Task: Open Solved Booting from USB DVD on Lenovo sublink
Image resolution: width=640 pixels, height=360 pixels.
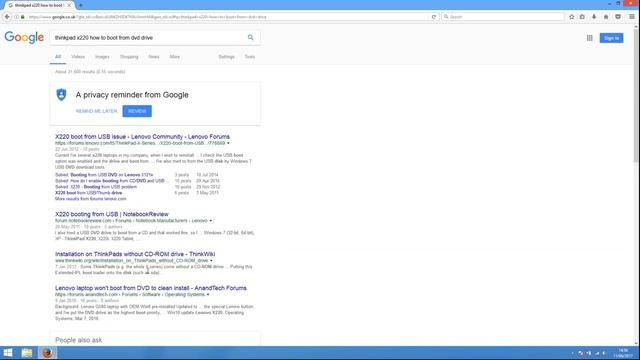Action: pos(104,175)
